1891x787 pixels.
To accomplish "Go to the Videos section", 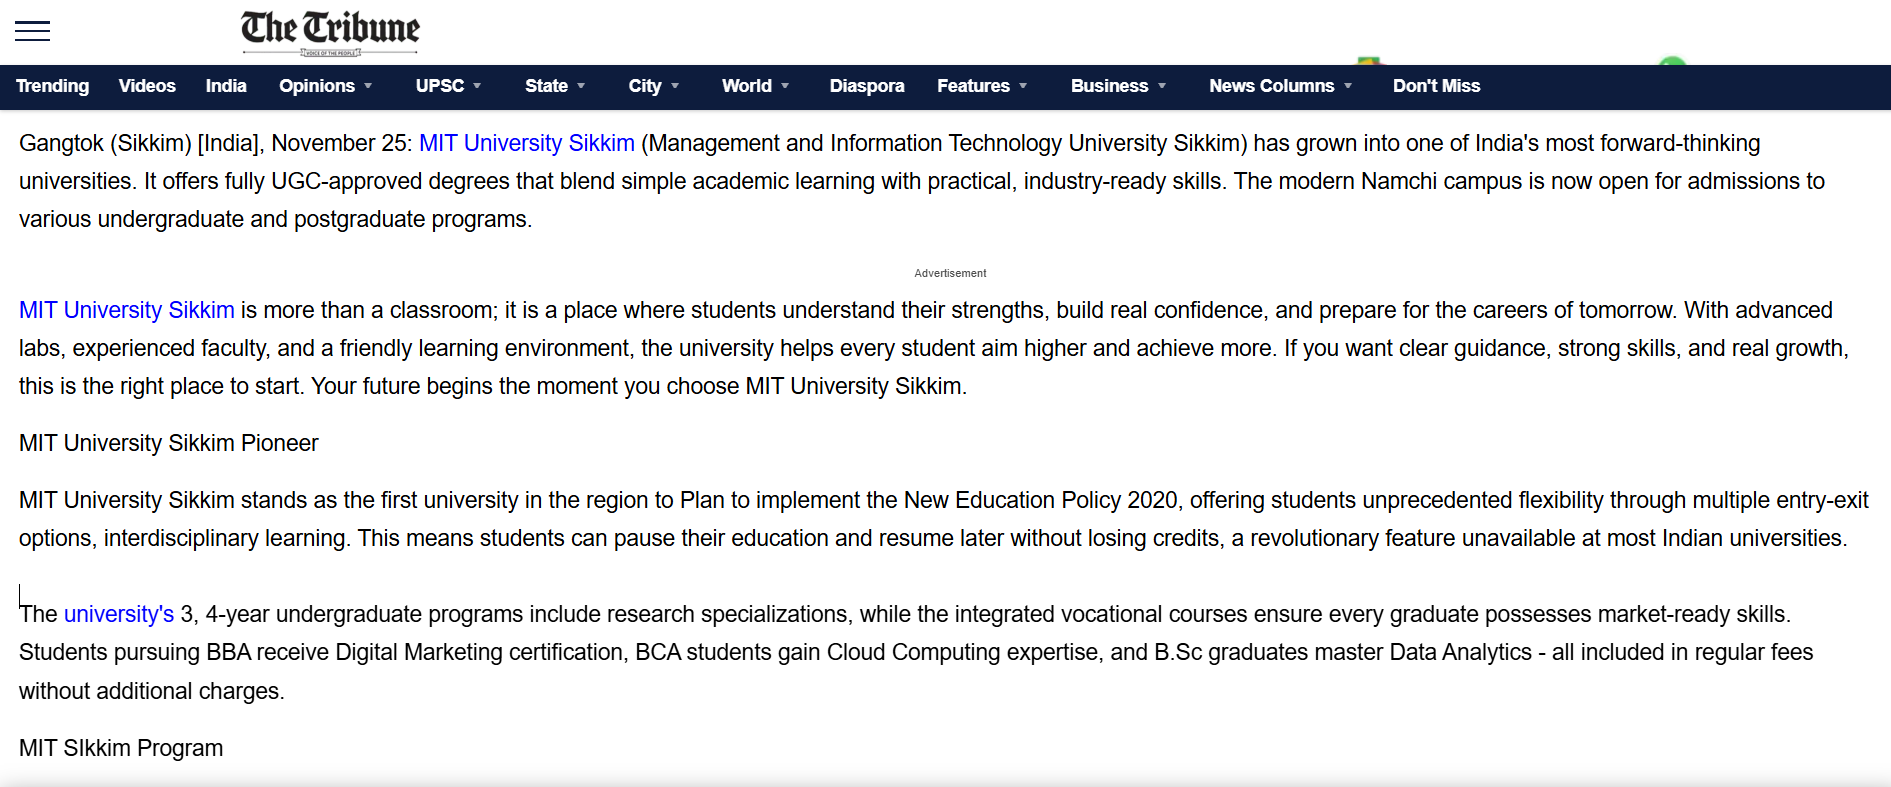I will (147, 87).
